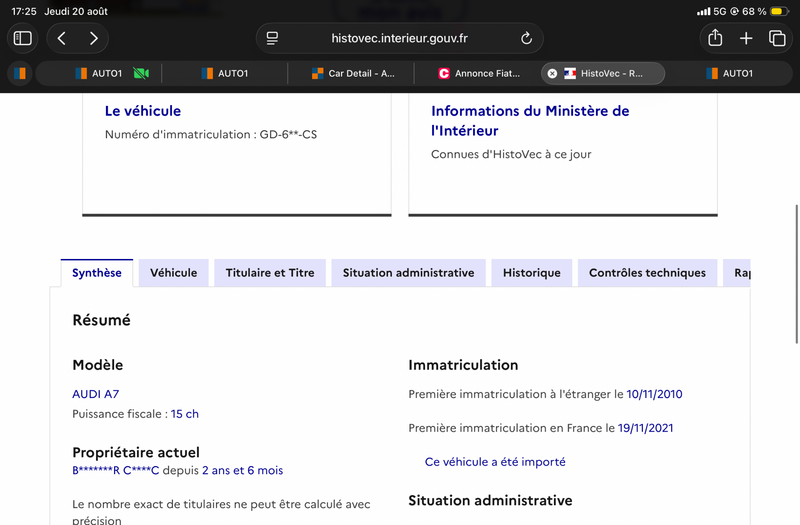The width and height of the screenshot is (800, 525).
Task: Open the Safari sidebar
Action: [22, 38]
